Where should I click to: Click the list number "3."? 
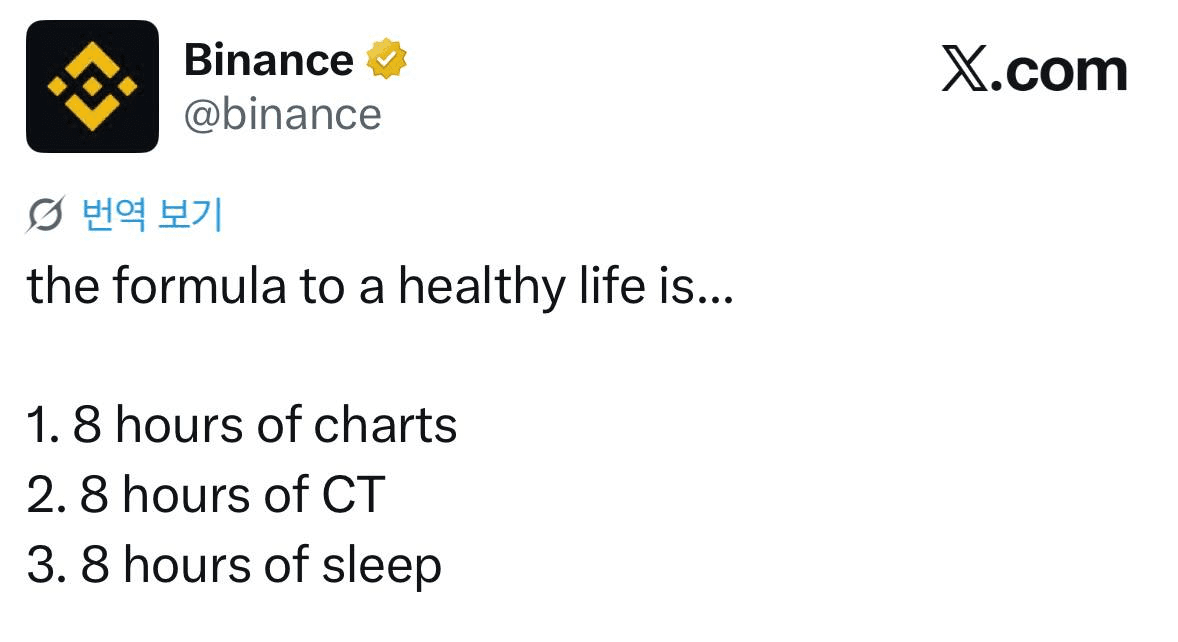pos(47,565)
